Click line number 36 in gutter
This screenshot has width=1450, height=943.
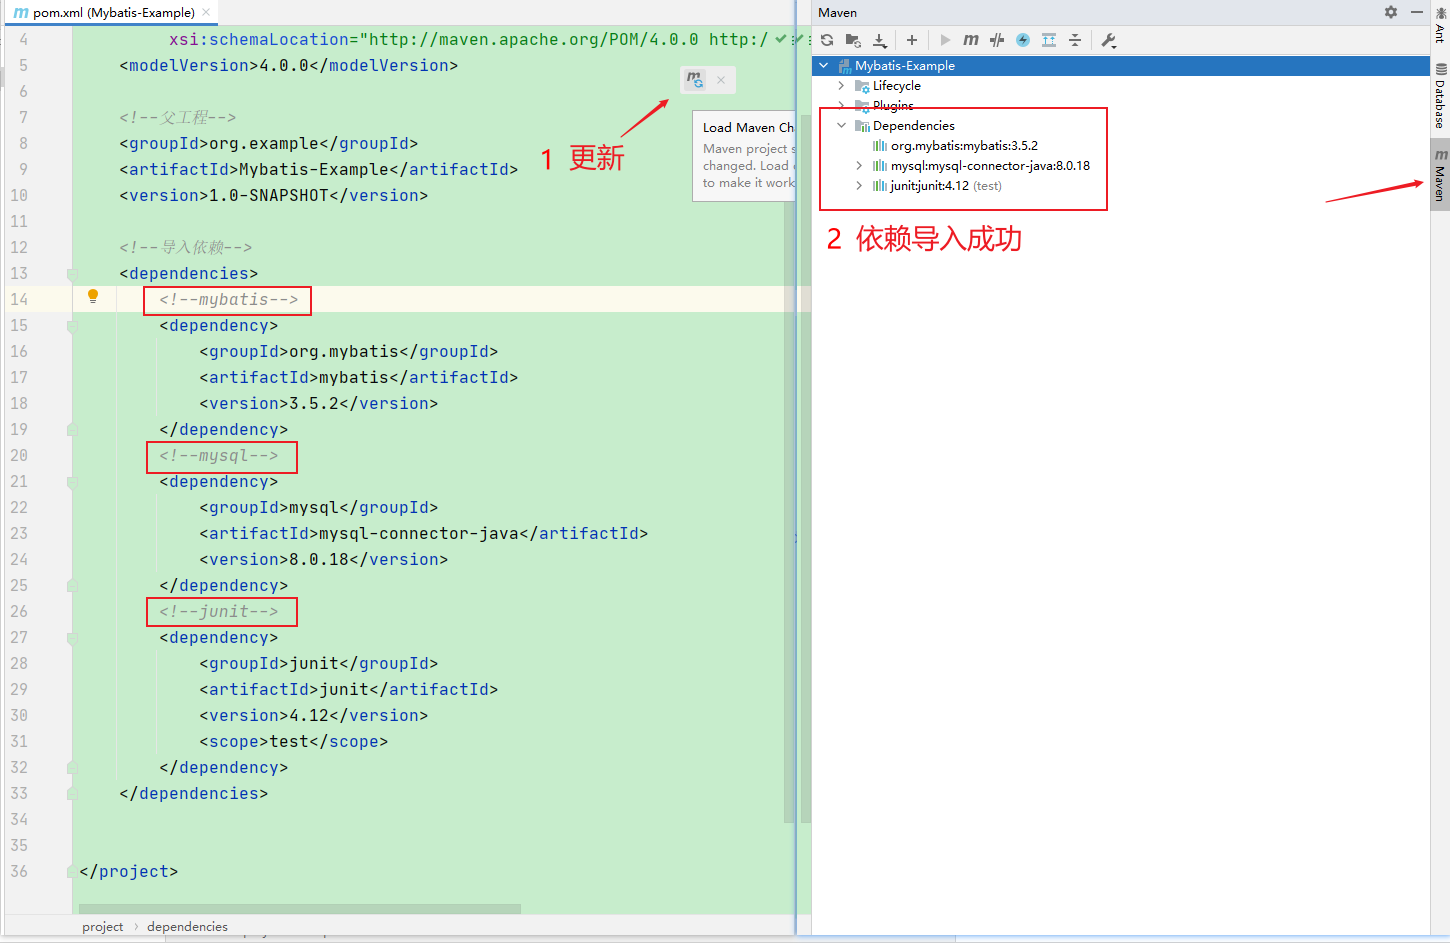19,871
